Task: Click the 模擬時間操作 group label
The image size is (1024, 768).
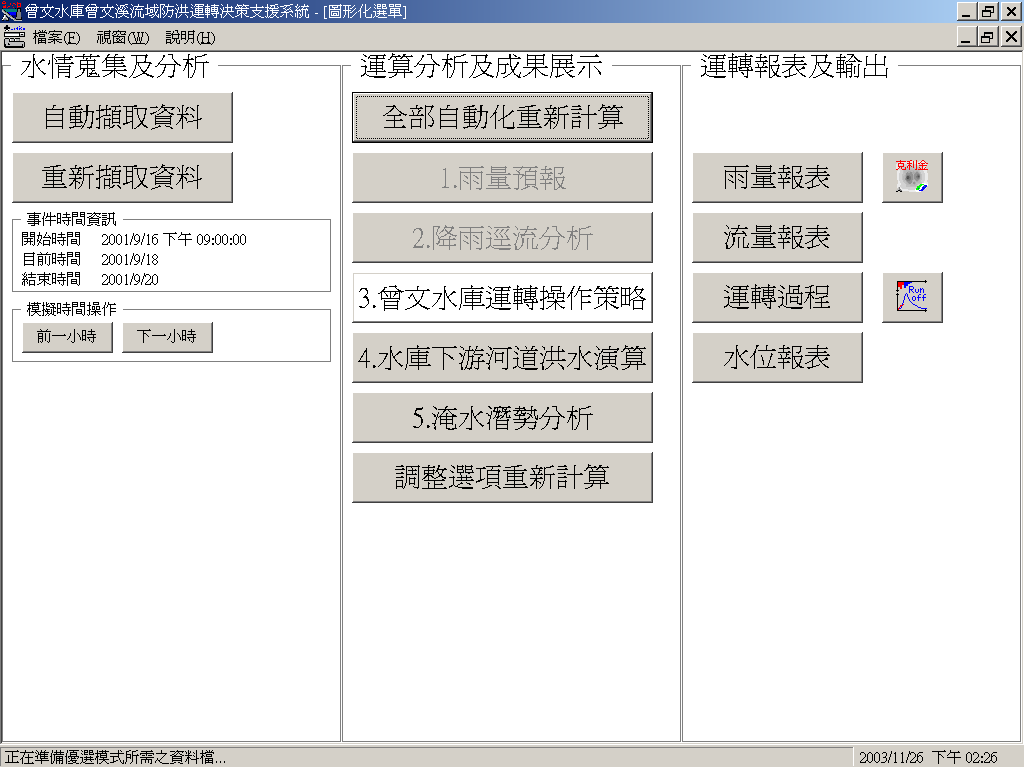Action: (71, 310)
